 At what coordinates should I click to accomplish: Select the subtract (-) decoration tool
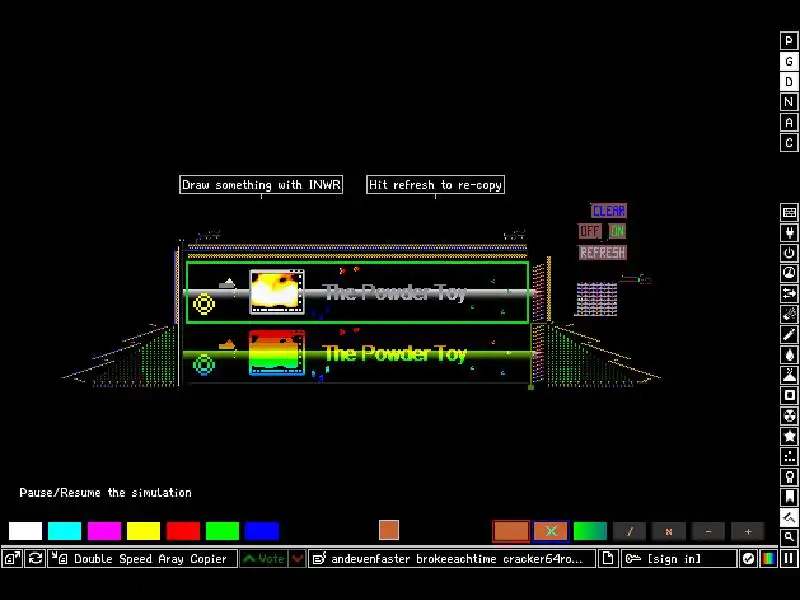pyautogui.click(x=708, y=531)
